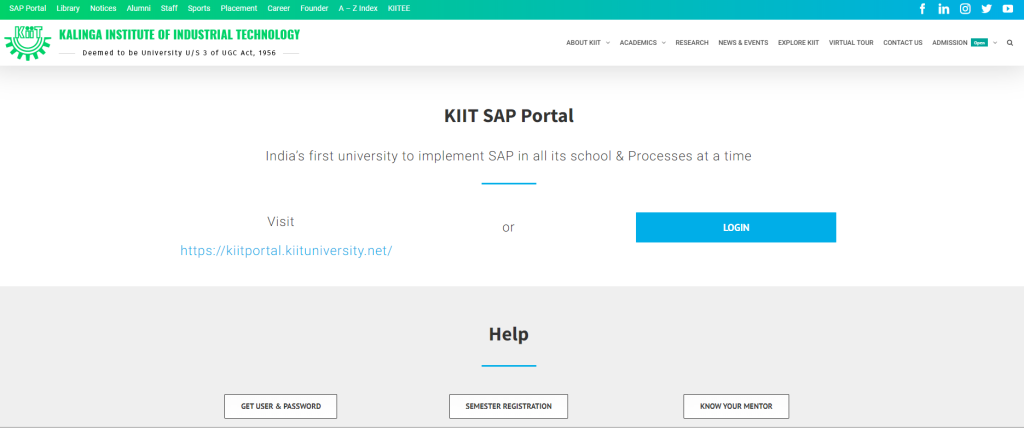Click Get User & Password button
This screenshot has height=428, width=1024.
[x=281, y=406]
